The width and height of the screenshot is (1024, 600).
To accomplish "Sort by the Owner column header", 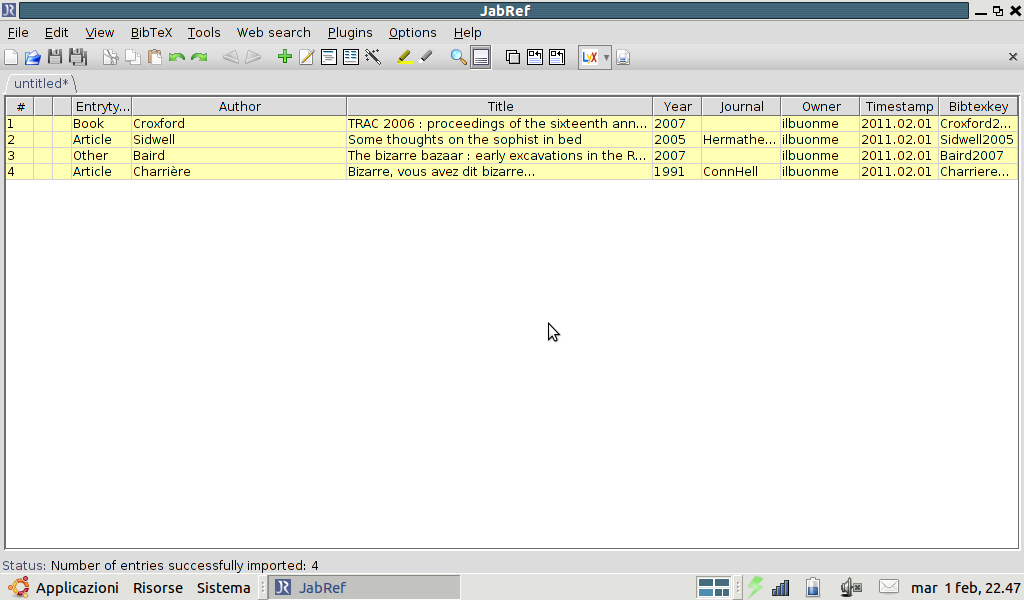I will click(820, 106).
